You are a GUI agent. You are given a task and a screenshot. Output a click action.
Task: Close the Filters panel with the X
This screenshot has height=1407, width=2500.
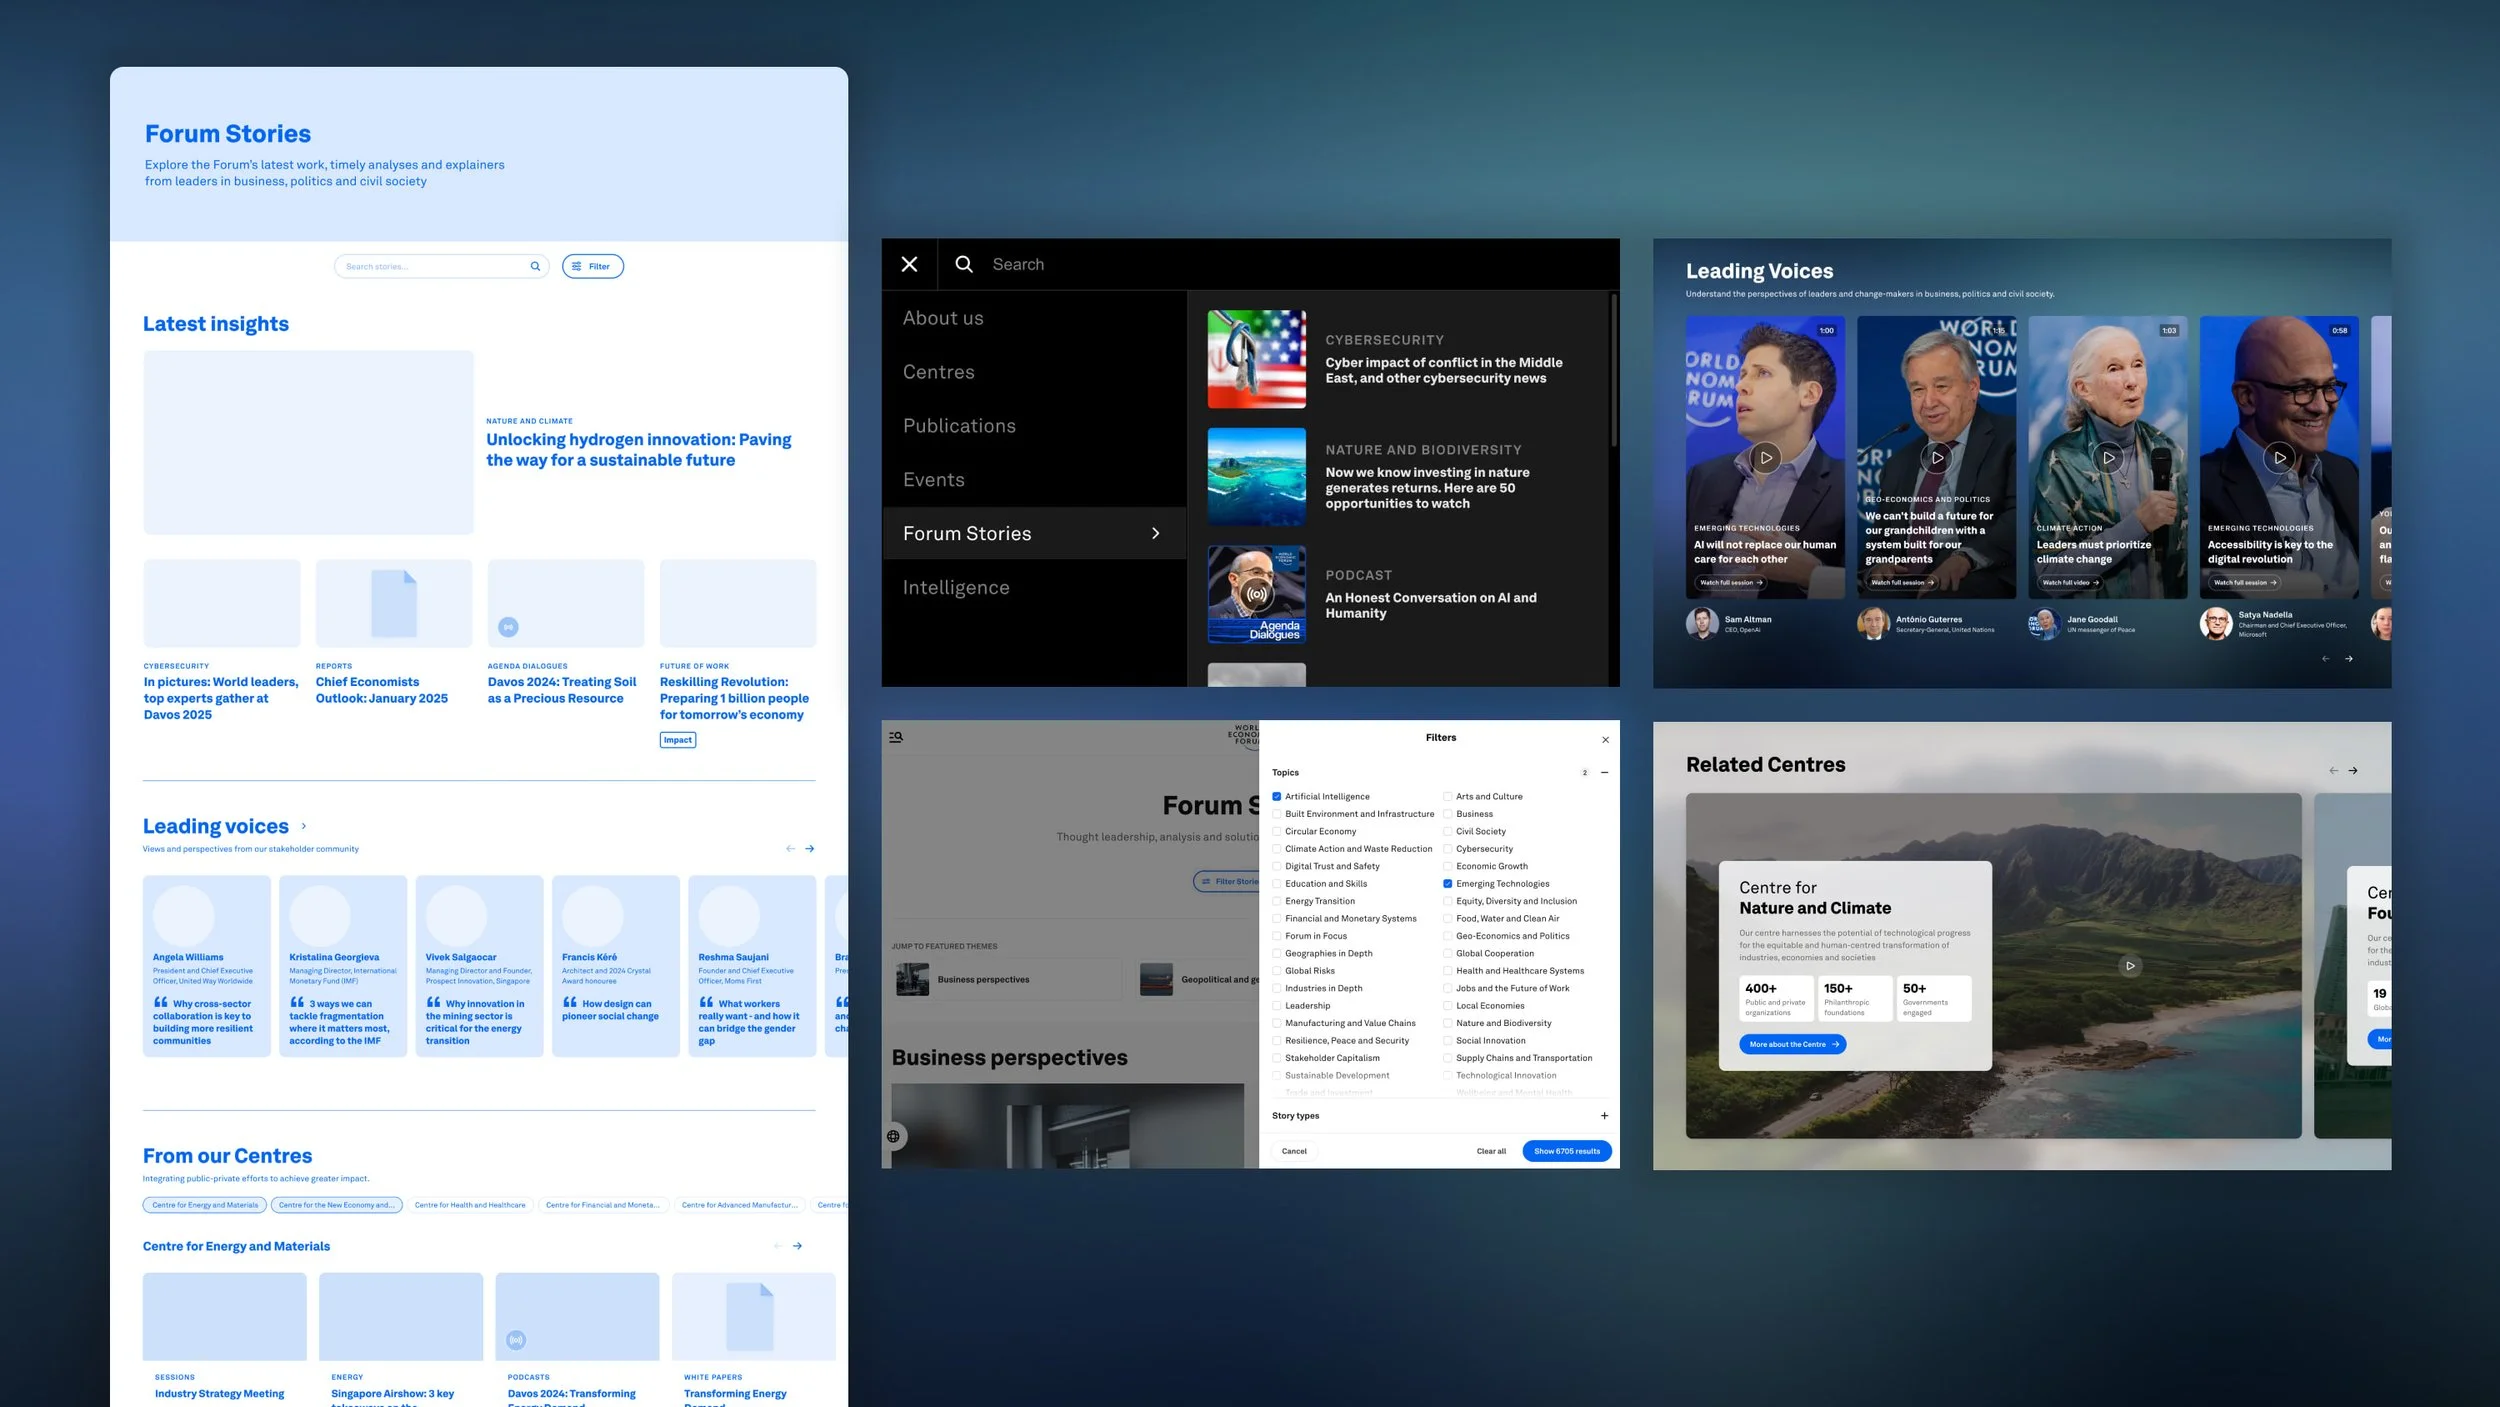(1605, 740)
